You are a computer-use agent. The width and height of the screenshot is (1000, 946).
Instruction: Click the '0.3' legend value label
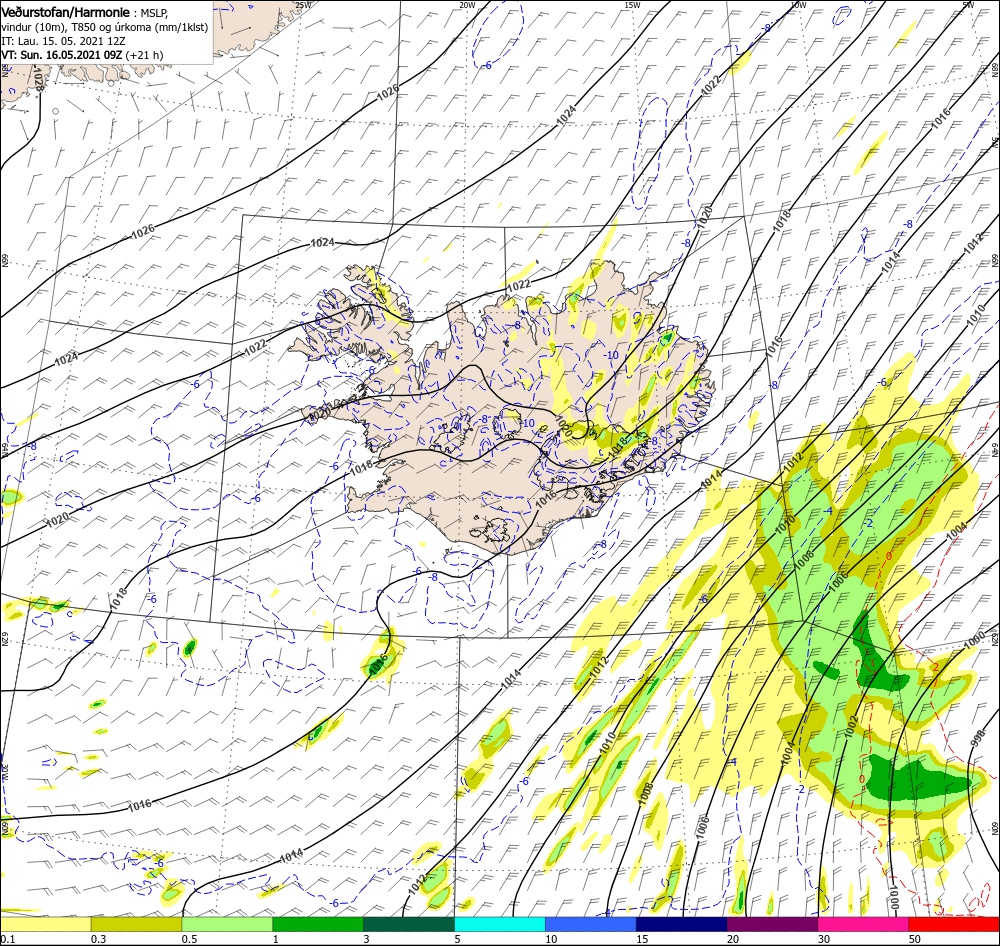point(98,939)
